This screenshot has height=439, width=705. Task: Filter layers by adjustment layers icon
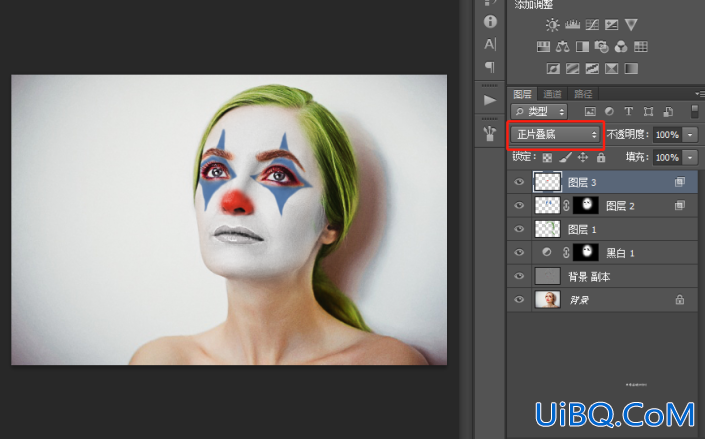coord(609,112)
